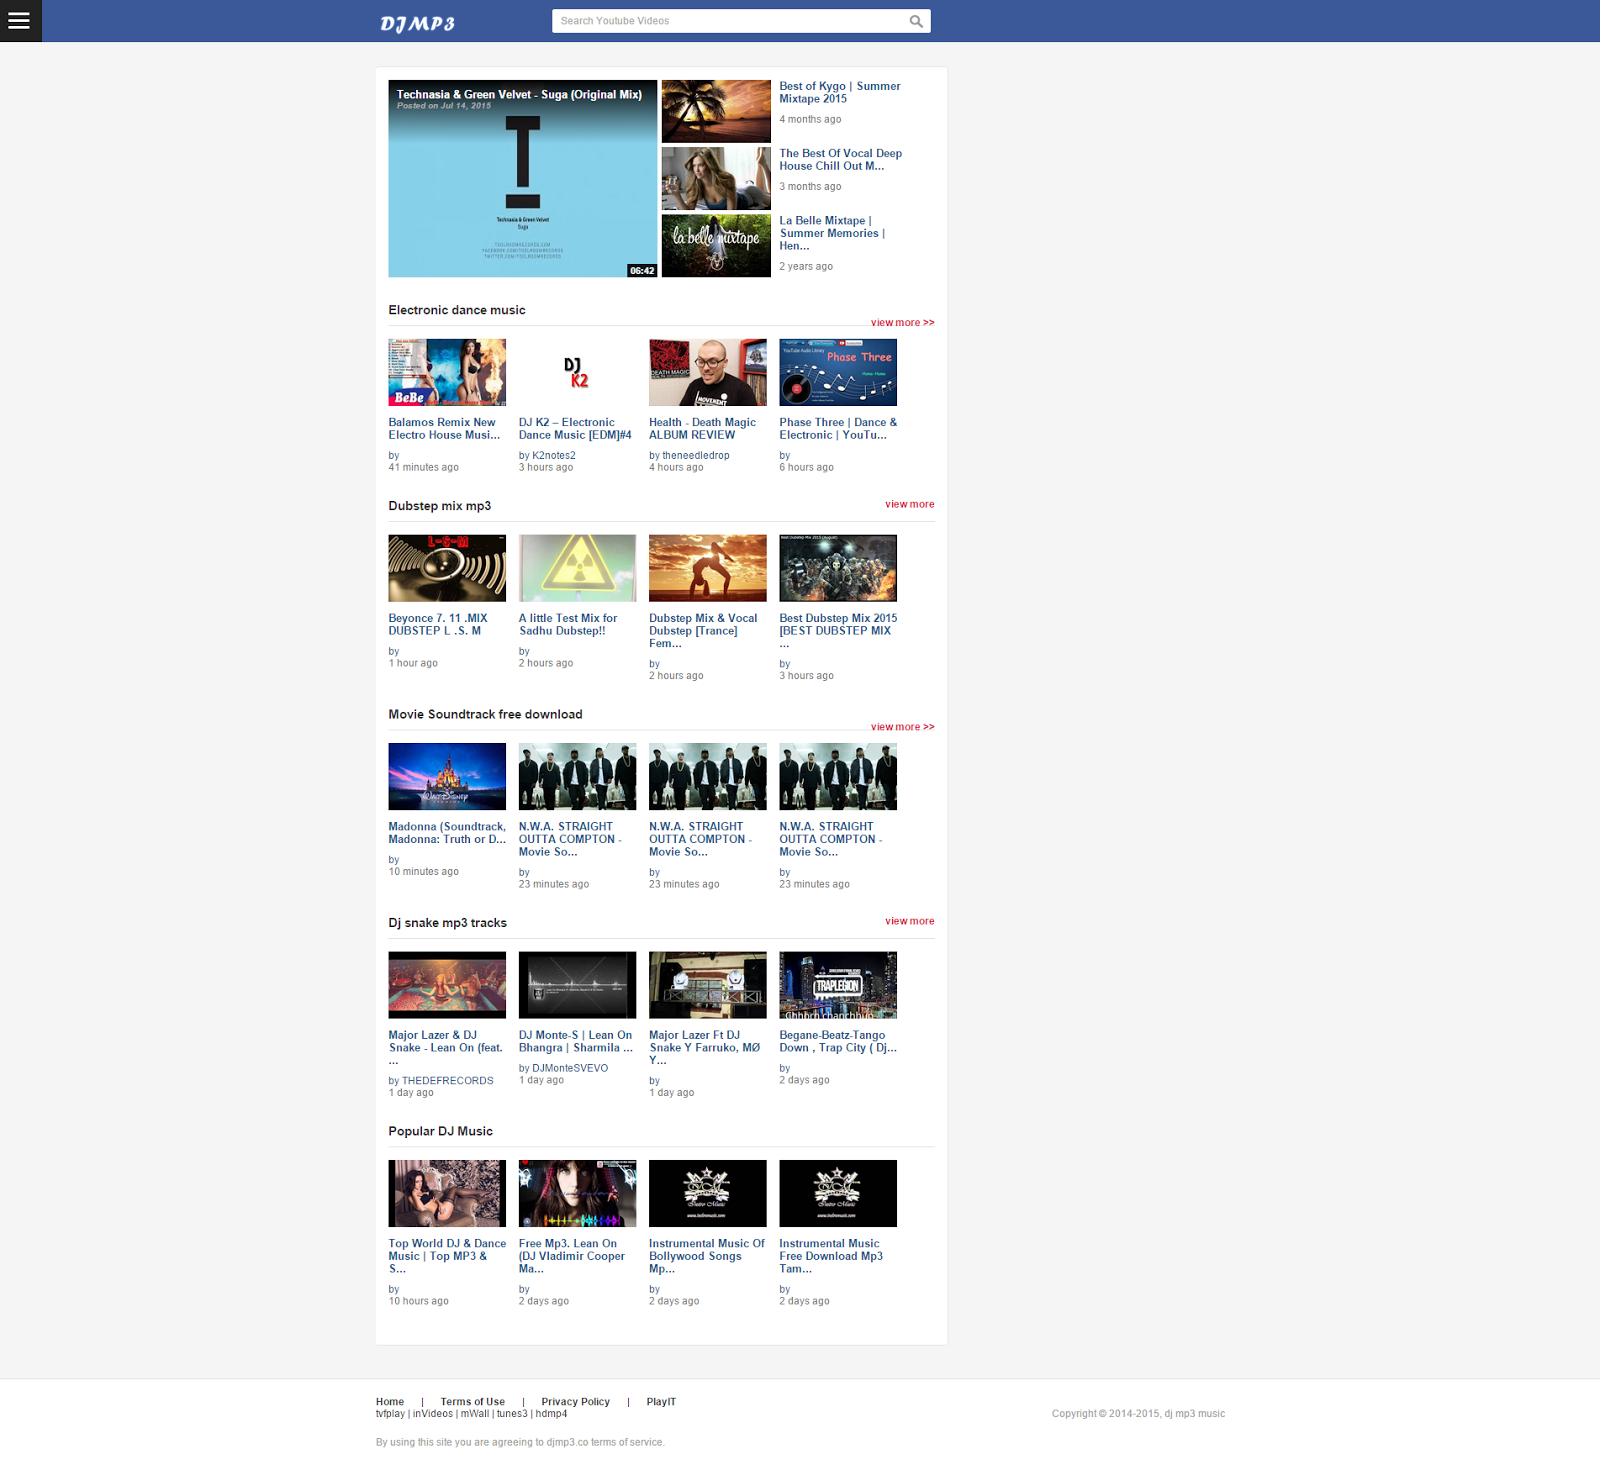The width and height of the screenshot is (1600, 1465).
Task: Open DJ K2 Electronic Dance Music link
Action: coord(575,428)
